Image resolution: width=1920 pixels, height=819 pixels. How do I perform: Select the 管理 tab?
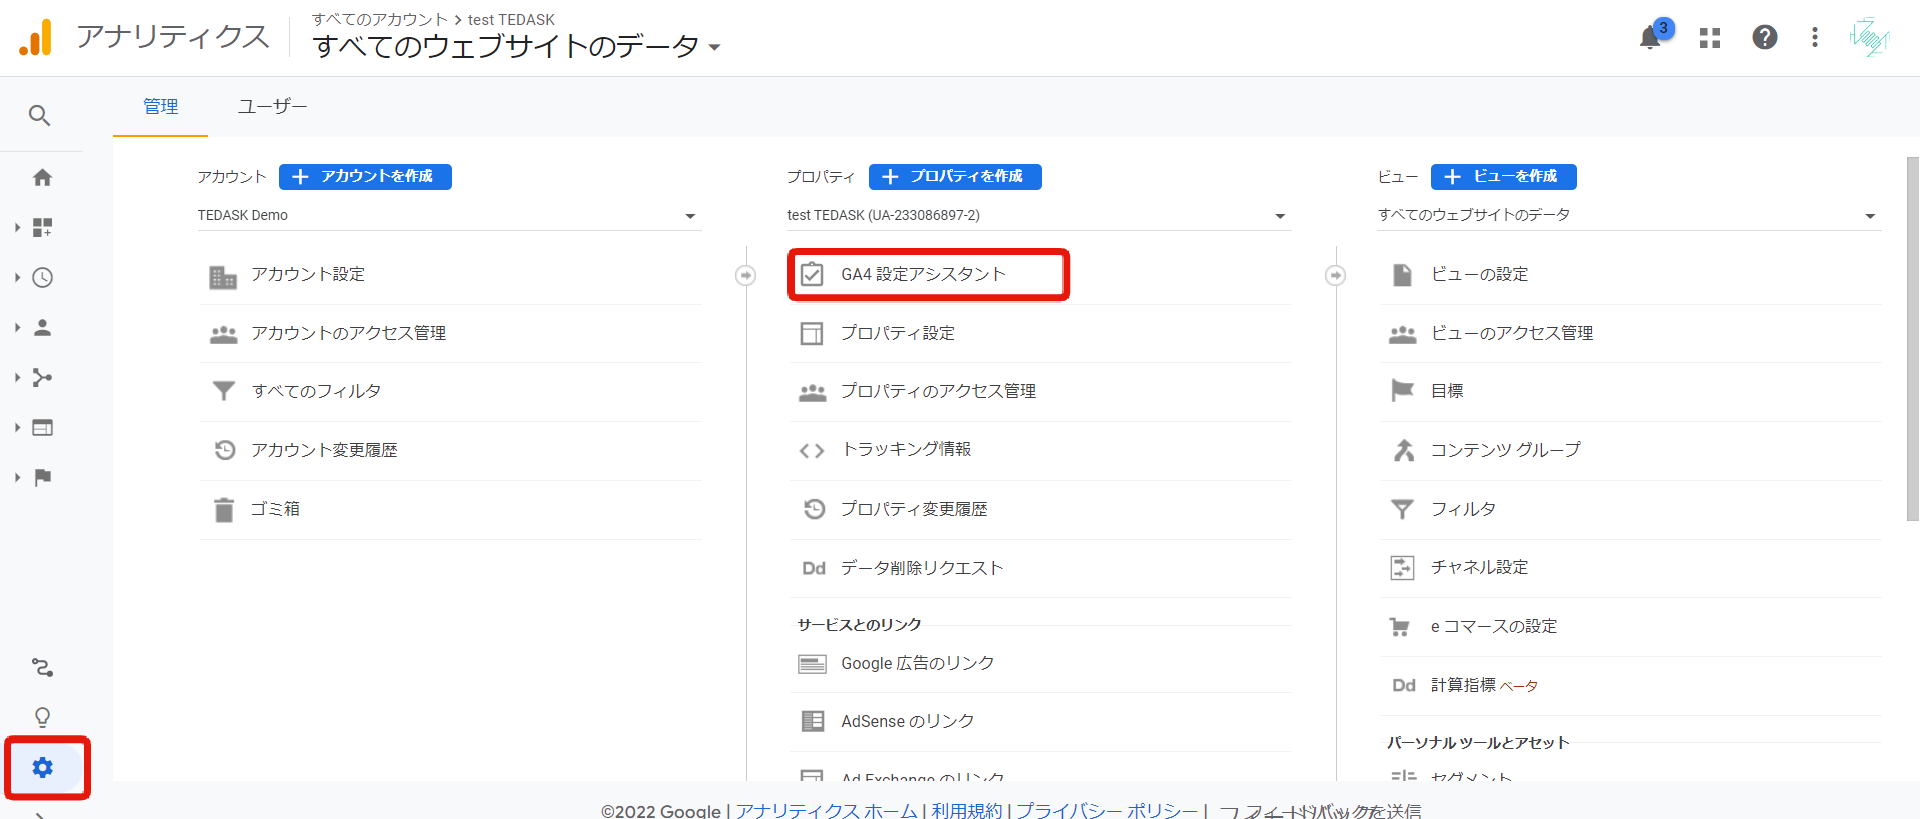[160, 107]
